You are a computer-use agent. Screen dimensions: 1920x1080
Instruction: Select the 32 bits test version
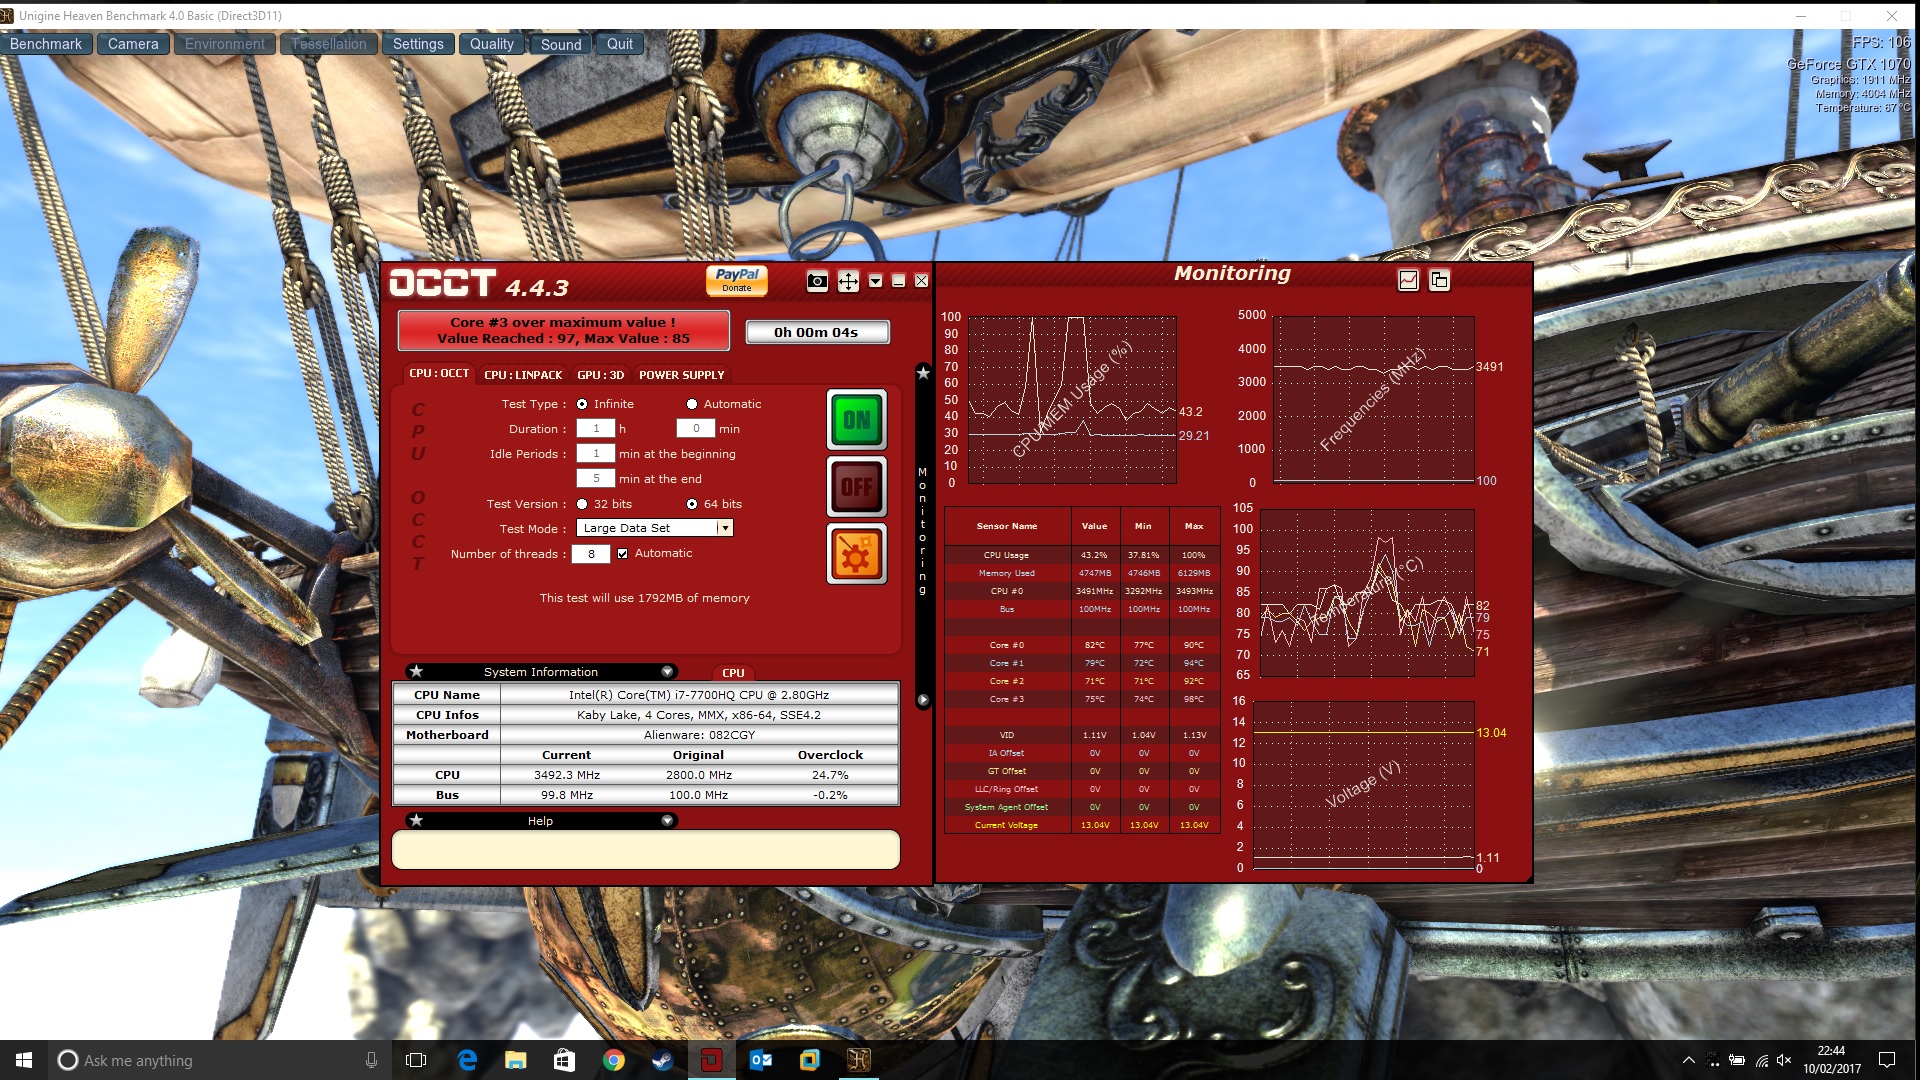pyautogui.click(x=582, y=504)
